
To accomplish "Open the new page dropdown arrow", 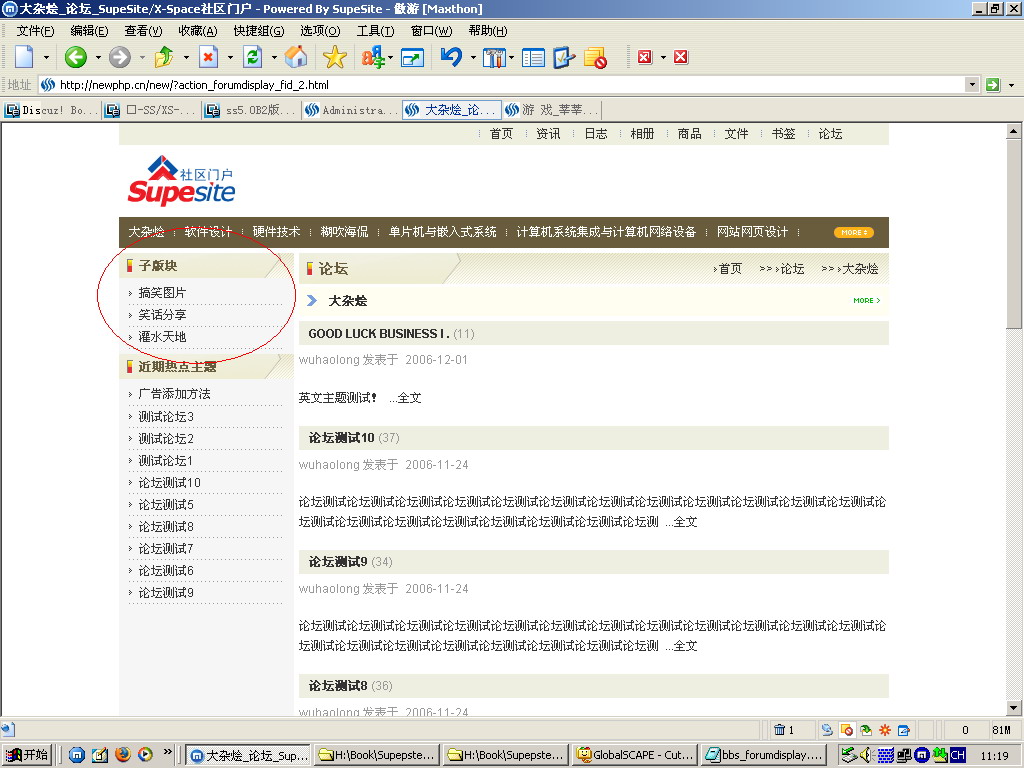I will [46, 57].
